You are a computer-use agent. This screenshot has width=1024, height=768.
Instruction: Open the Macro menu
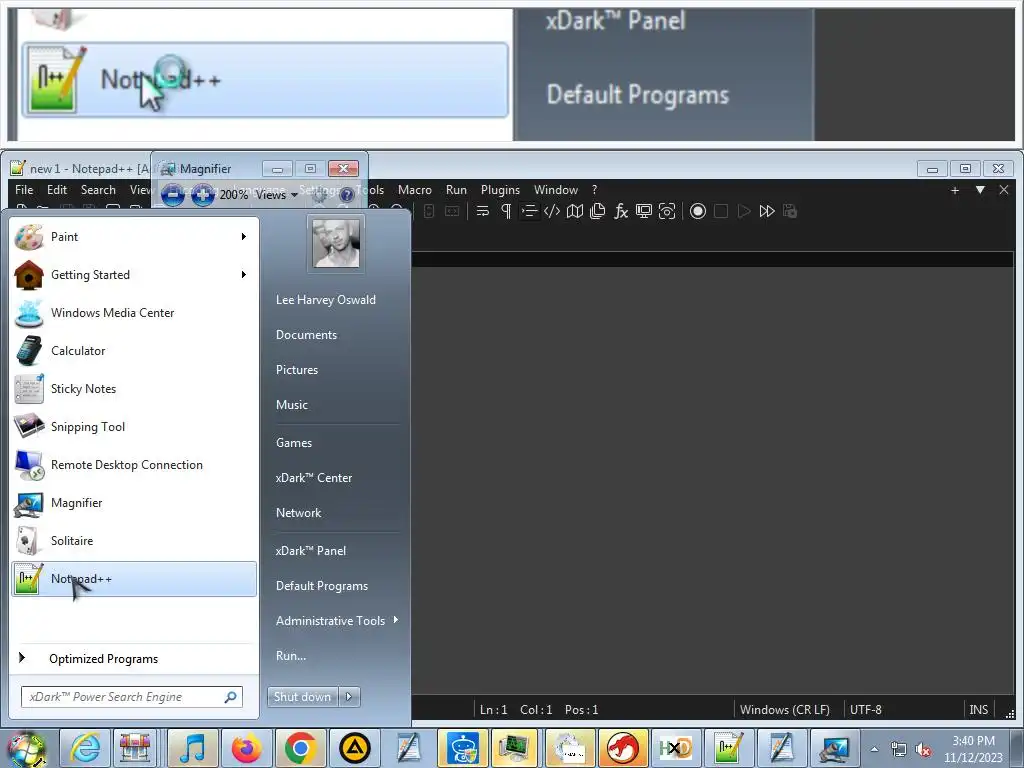415,190
